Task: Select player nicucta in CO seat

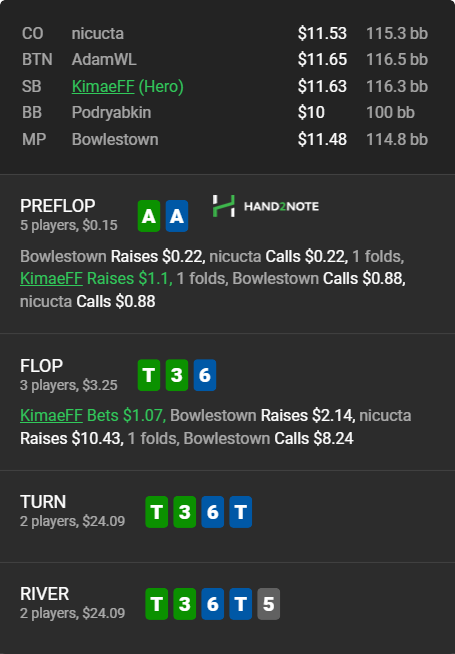Action: (98, 33)
